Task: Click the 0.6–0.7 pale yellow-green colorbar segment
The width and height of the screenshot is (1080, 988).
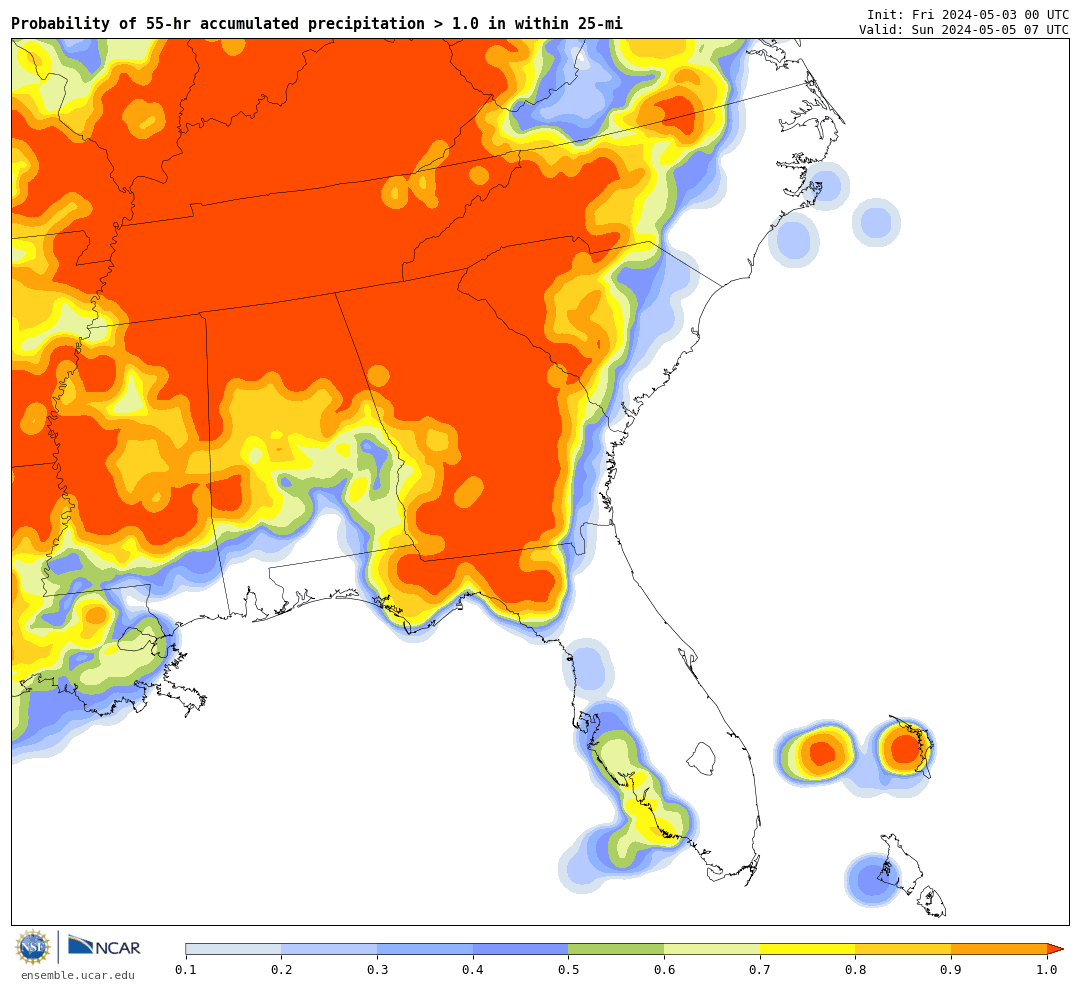Action: [712, 949]
